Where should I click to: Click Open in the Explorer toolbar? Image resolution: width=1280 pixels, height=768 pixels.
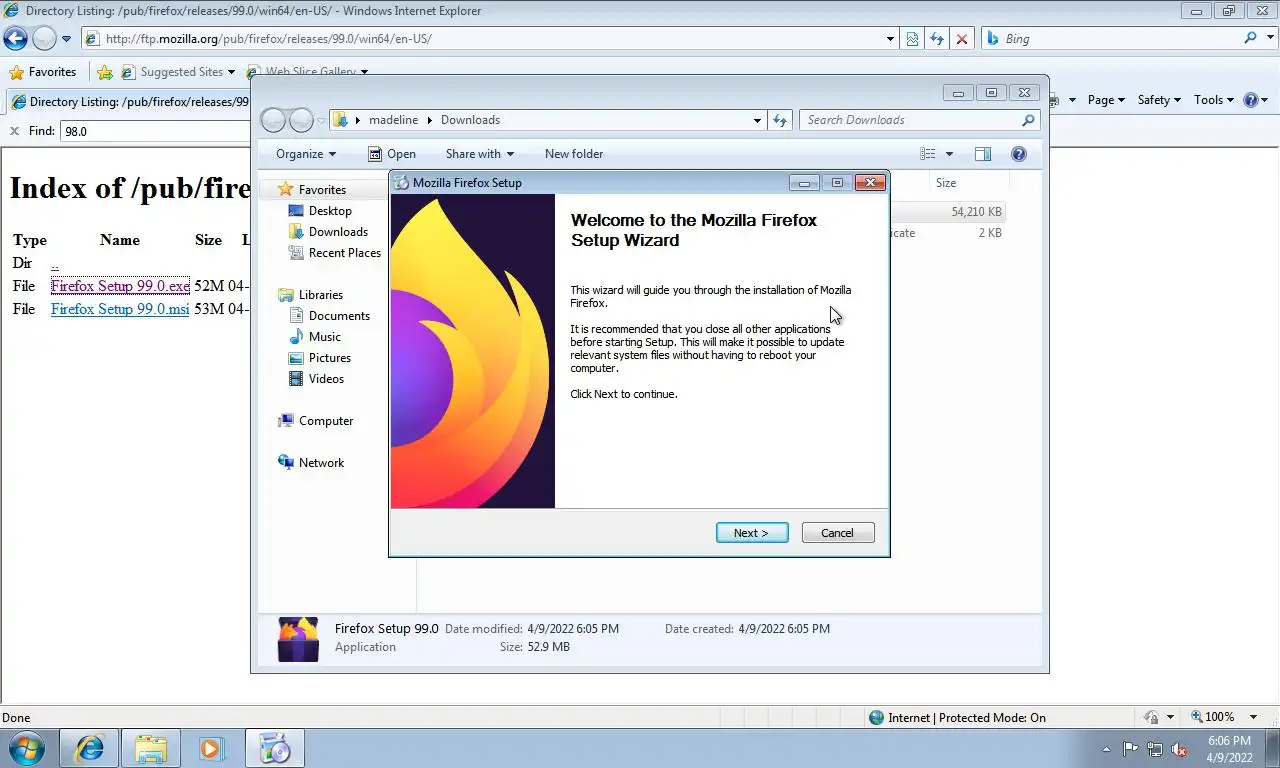pos(392,154)
